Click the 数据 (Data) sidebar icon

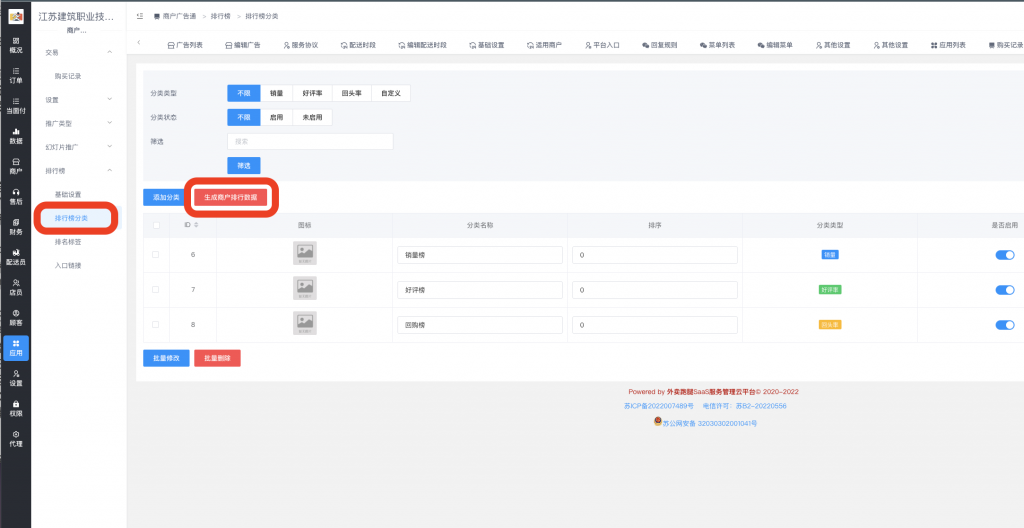tap(16, 136)
